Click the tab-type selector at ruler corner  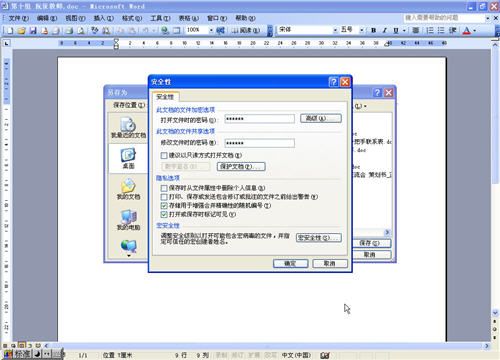click(7, 43)
